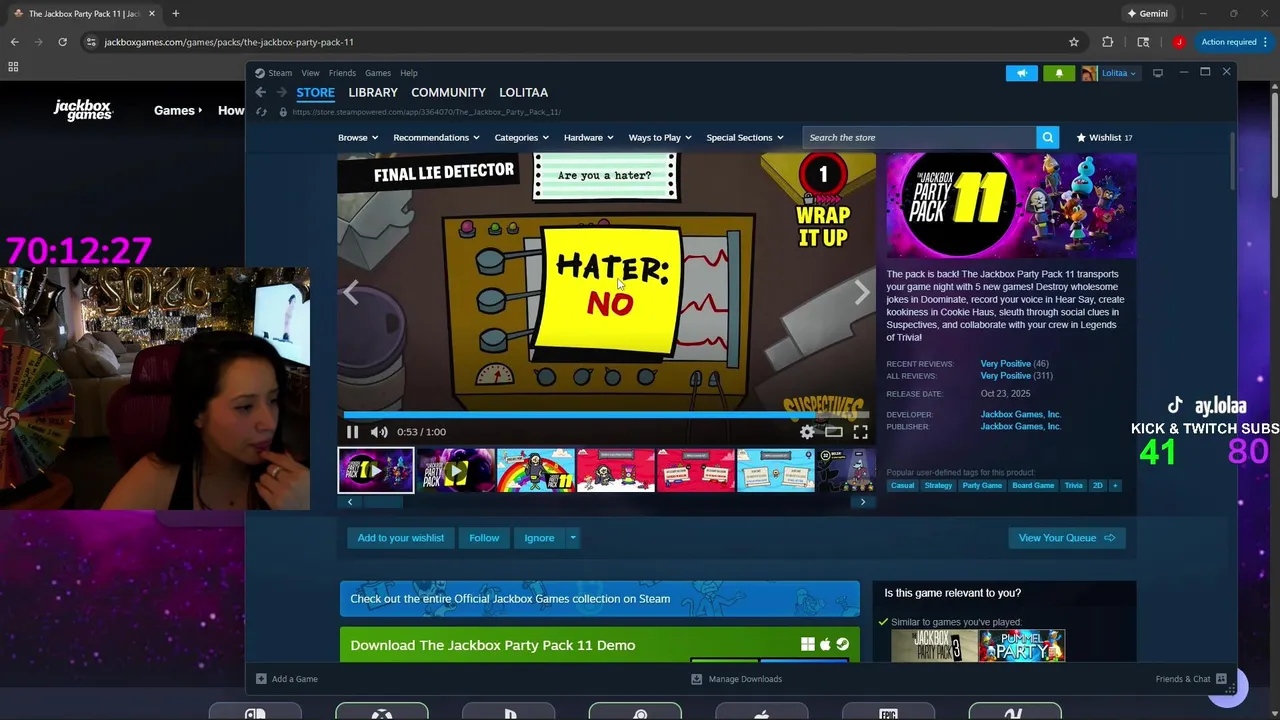
Task: Open trailer video settings gear
Action: [x=807, y=432]
